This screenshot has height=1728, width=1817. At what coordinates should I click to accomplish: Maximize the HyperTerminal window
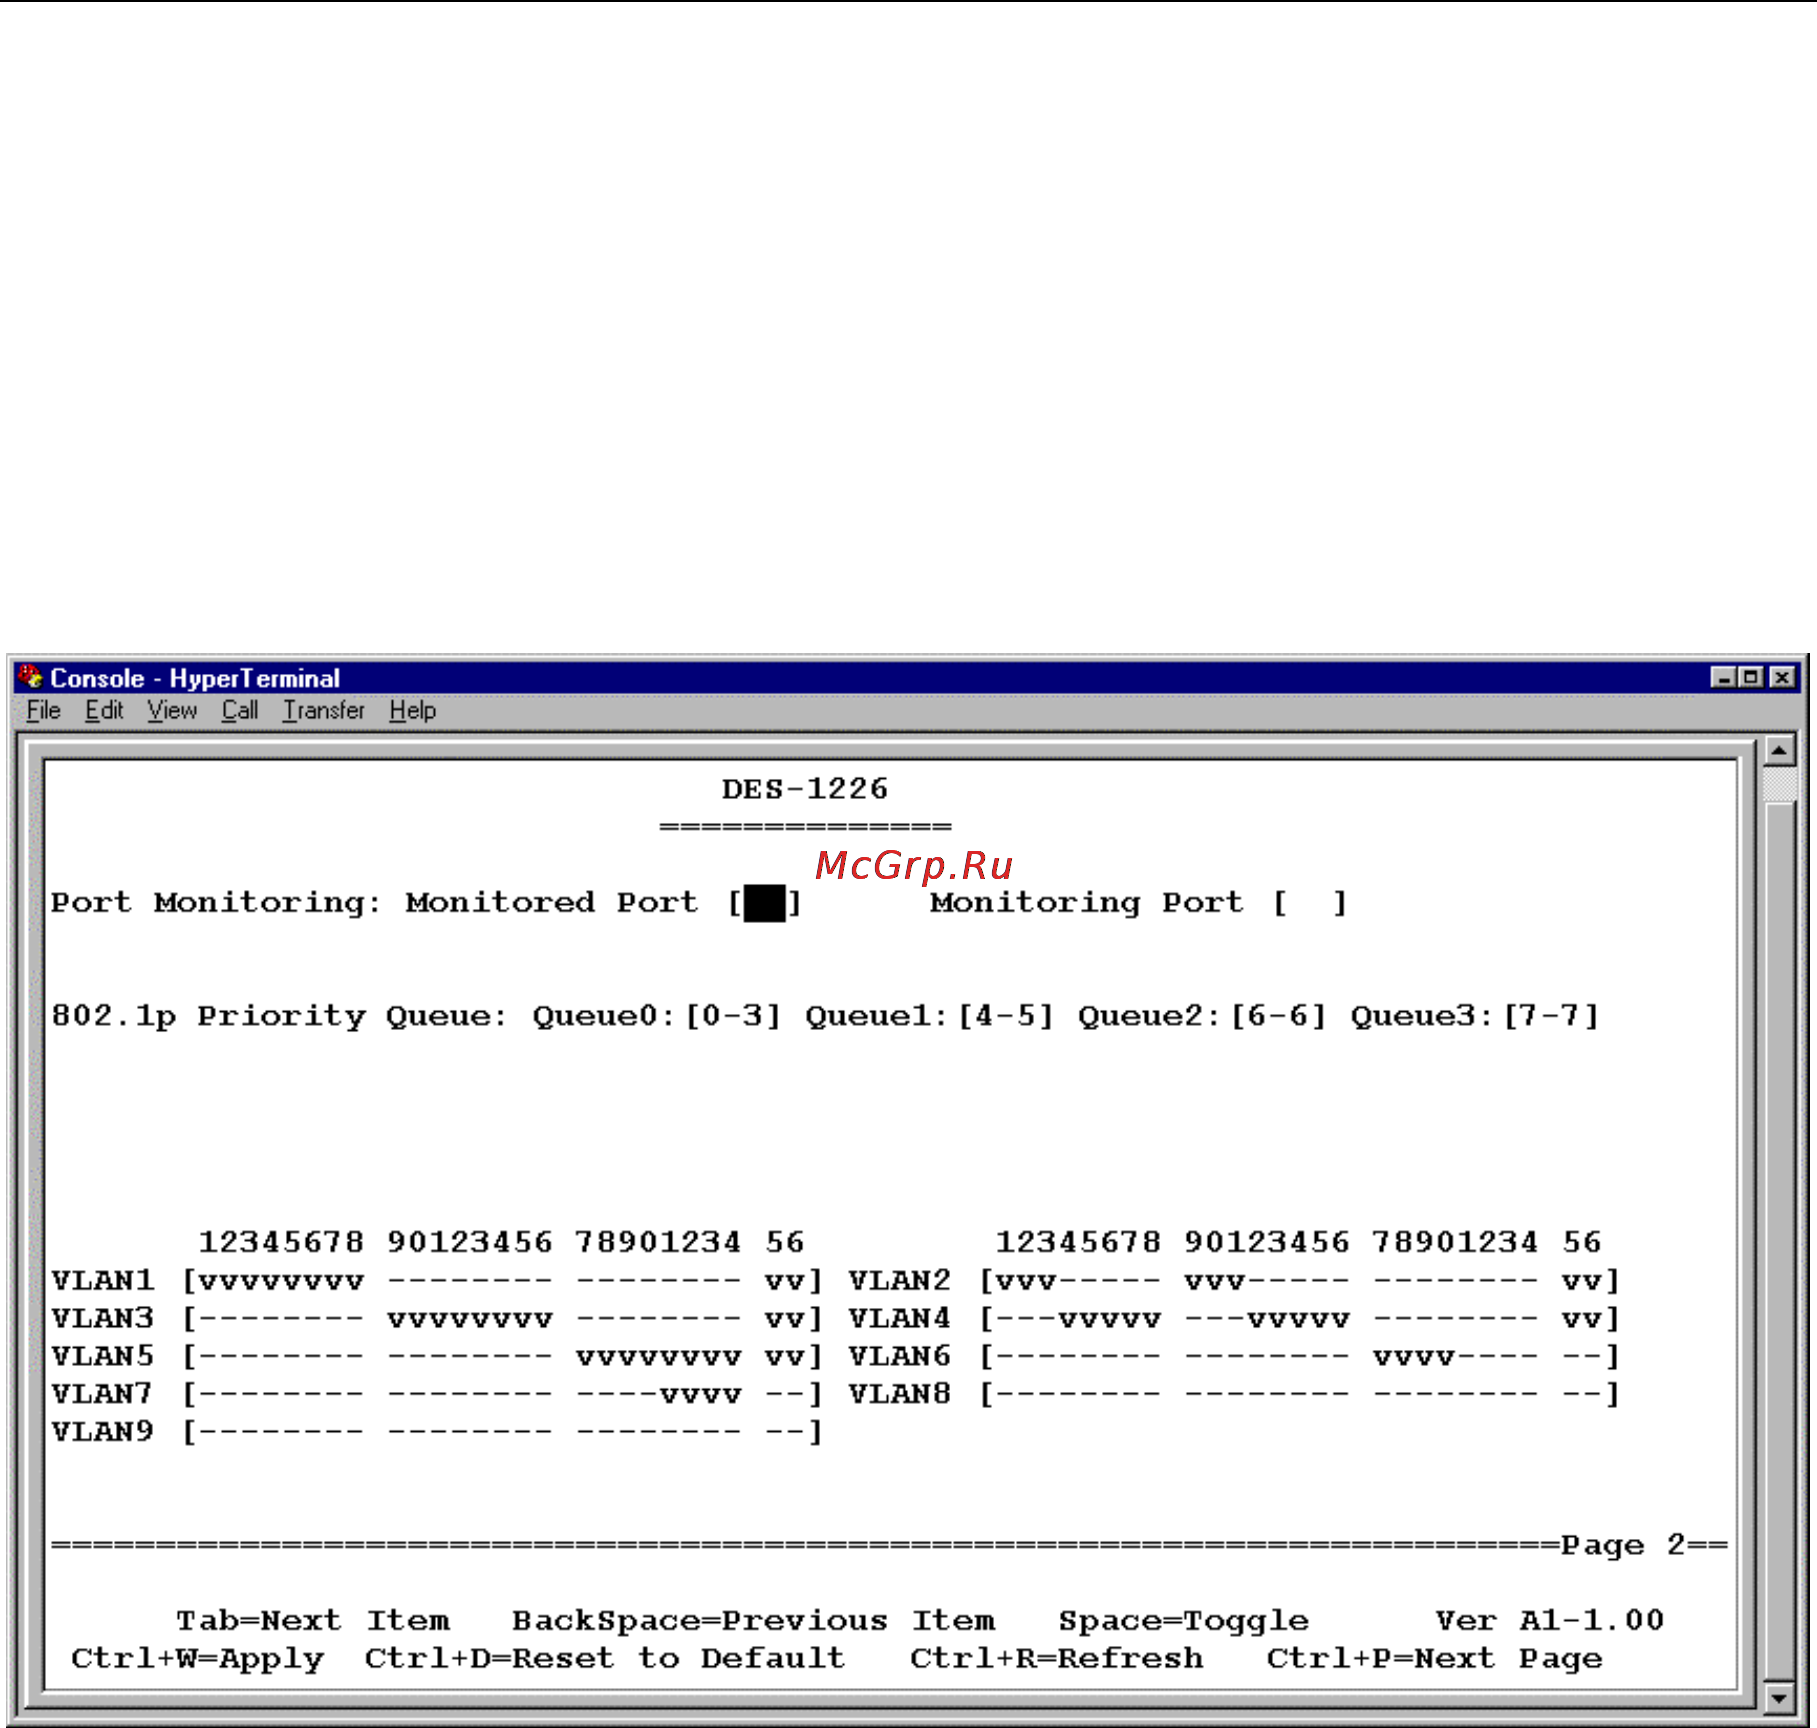[x=1750, y=677]
